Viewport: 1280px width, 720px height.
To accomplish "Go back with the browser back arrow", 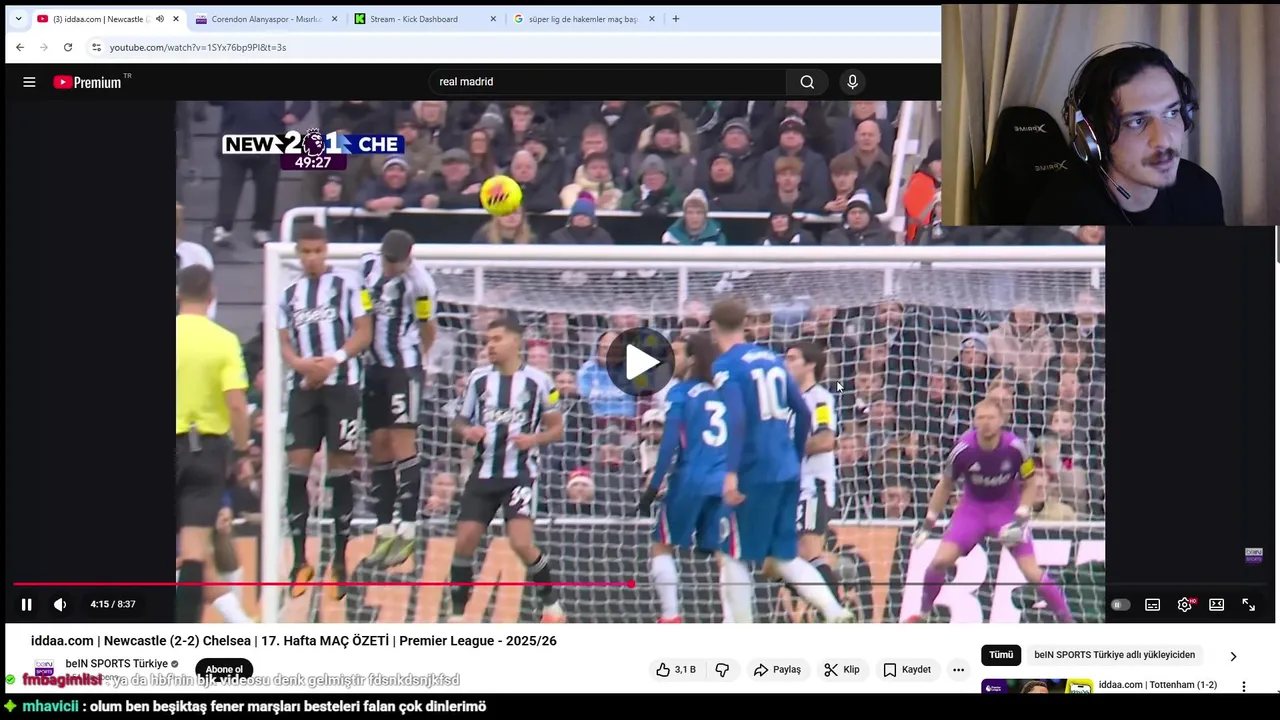I will point(19,47).
